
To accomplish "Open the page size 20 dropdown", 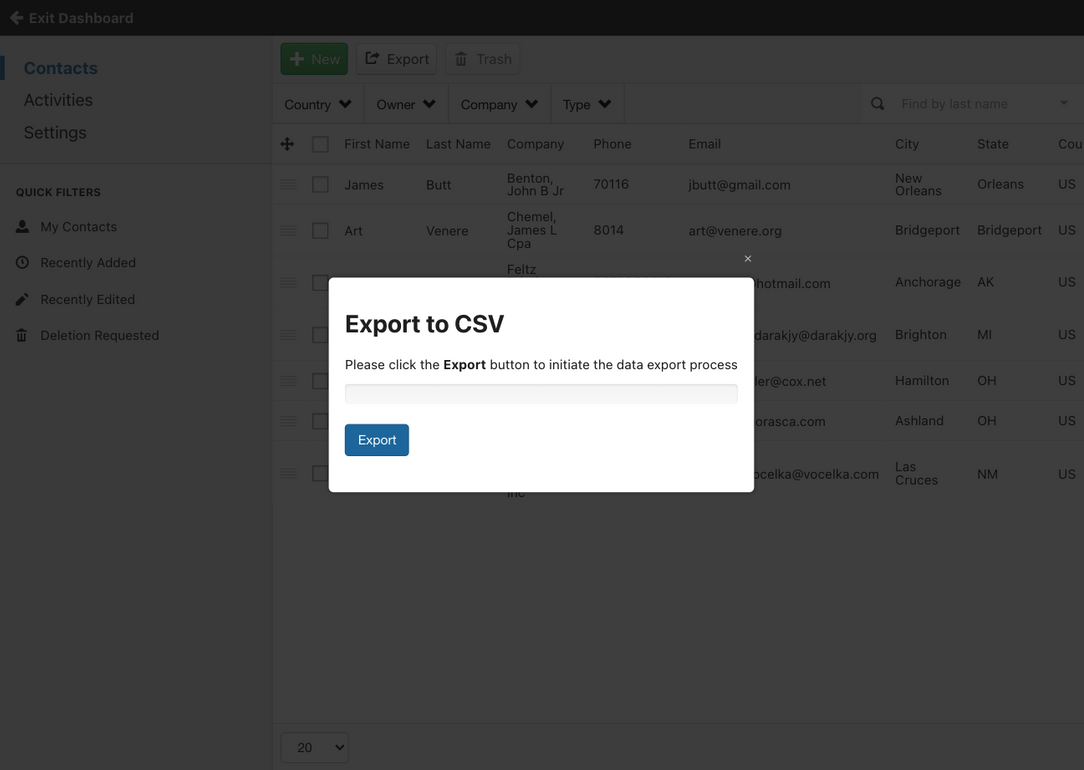I will click(x=315, y=747).
